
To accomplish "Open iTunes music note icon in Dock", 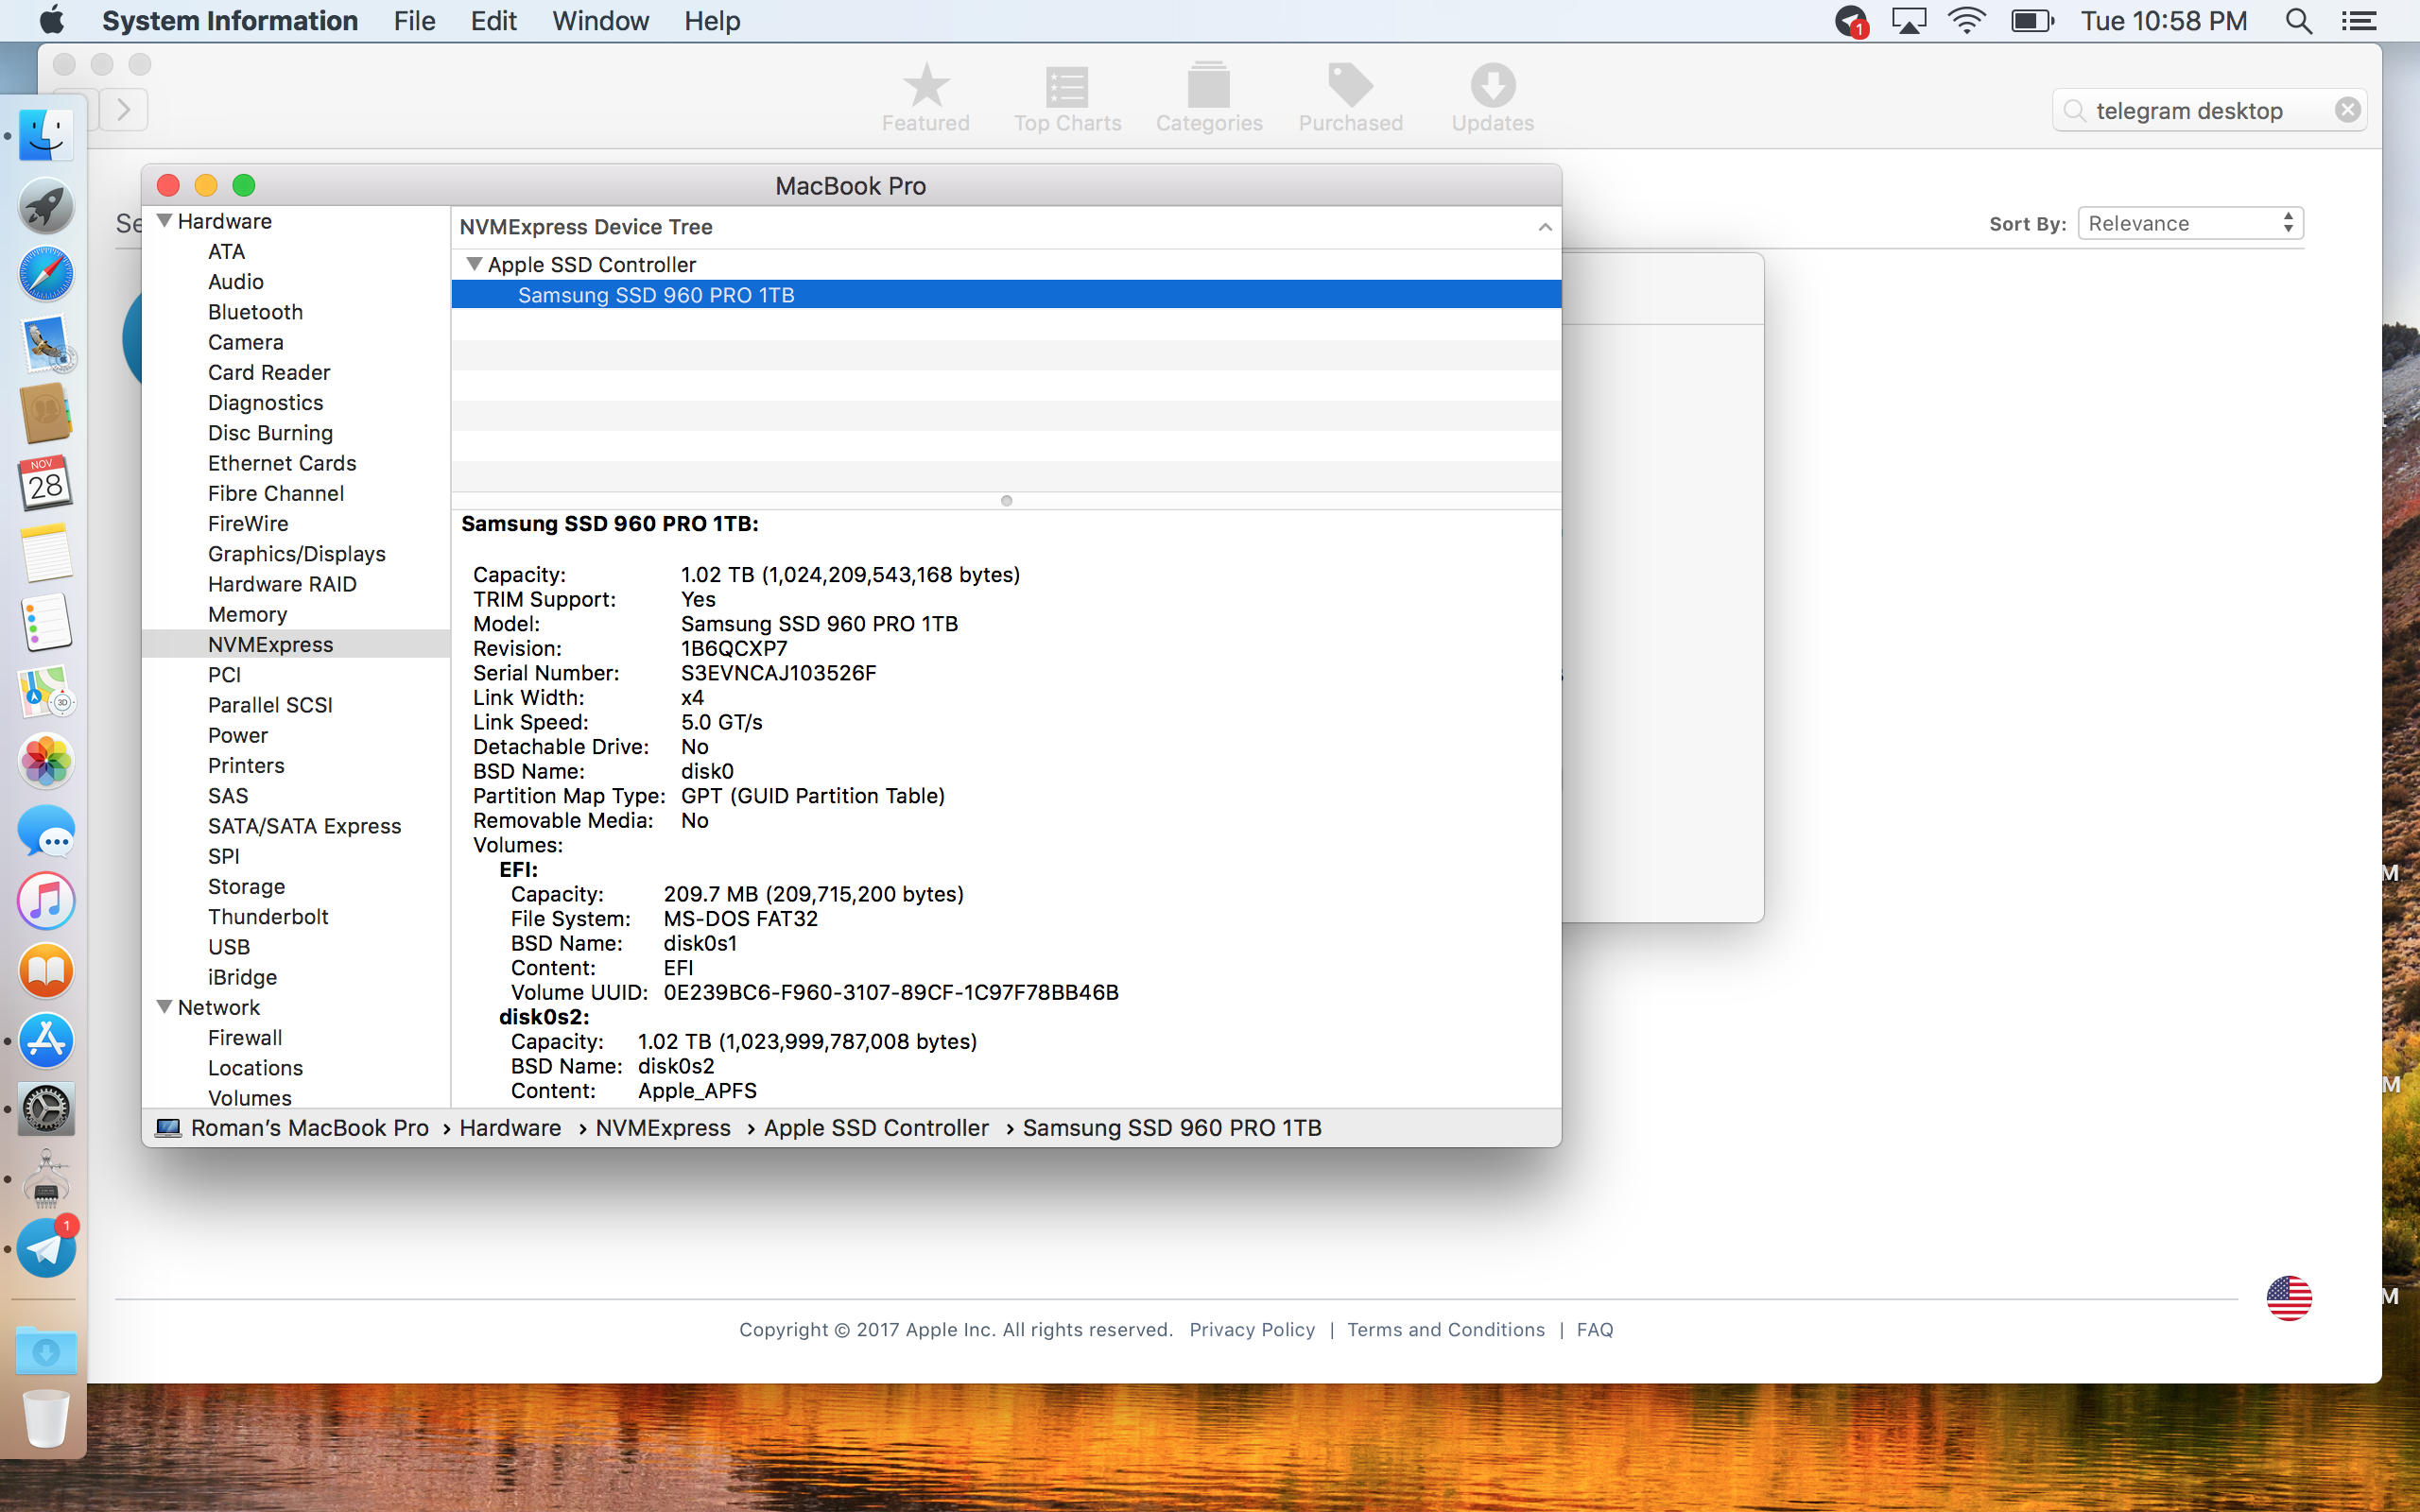I will pos(46,901).
